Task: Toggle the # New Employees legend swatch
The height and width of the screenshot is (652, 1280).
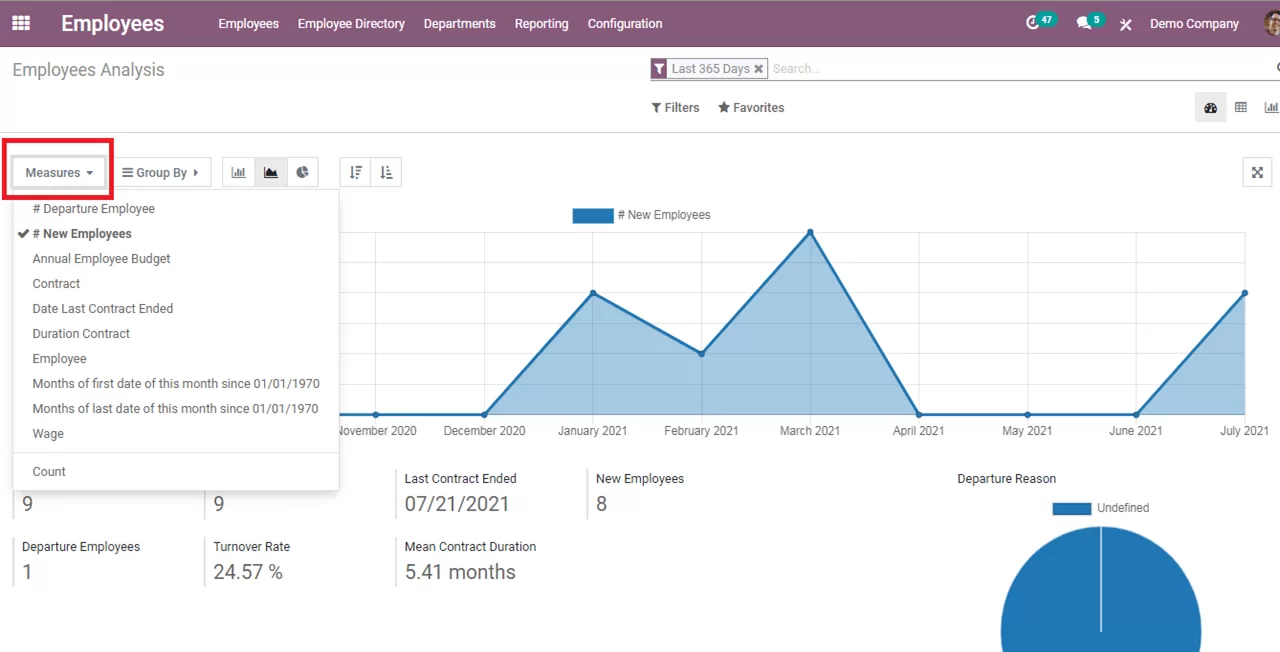Action: click(x=592, y=215)
